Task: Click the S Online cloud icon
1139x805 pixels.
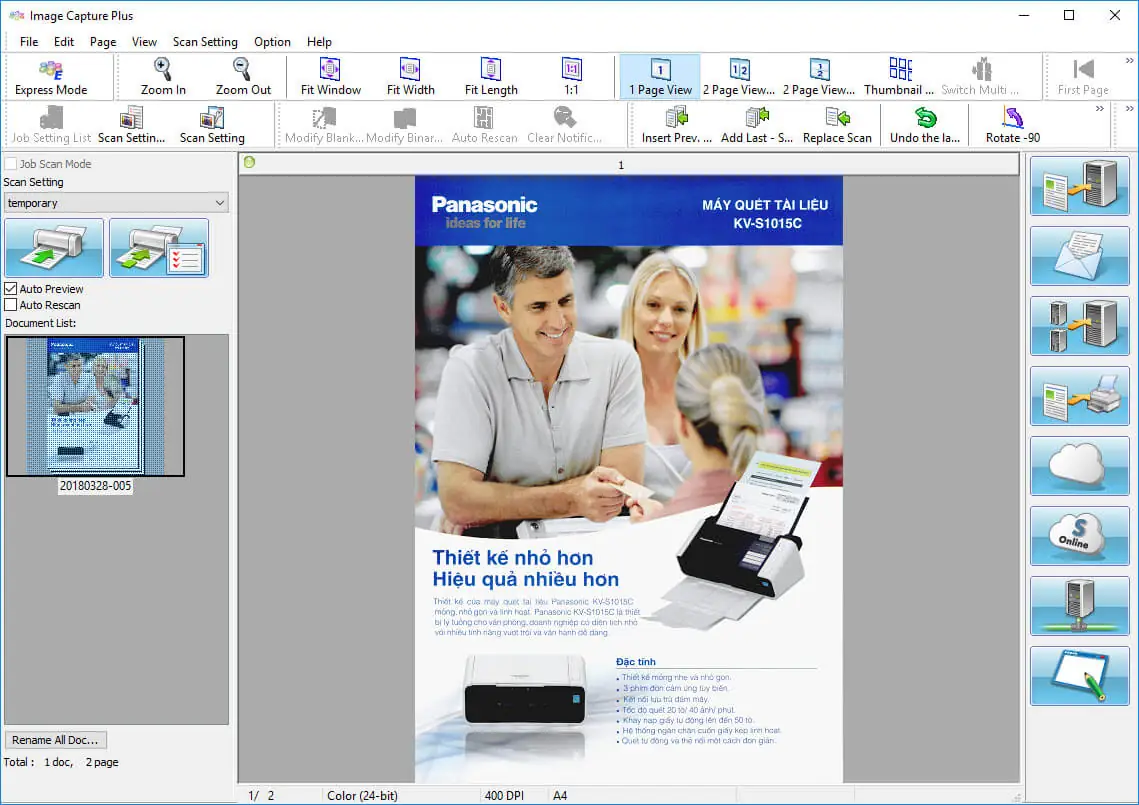Action: (1079, 536)
